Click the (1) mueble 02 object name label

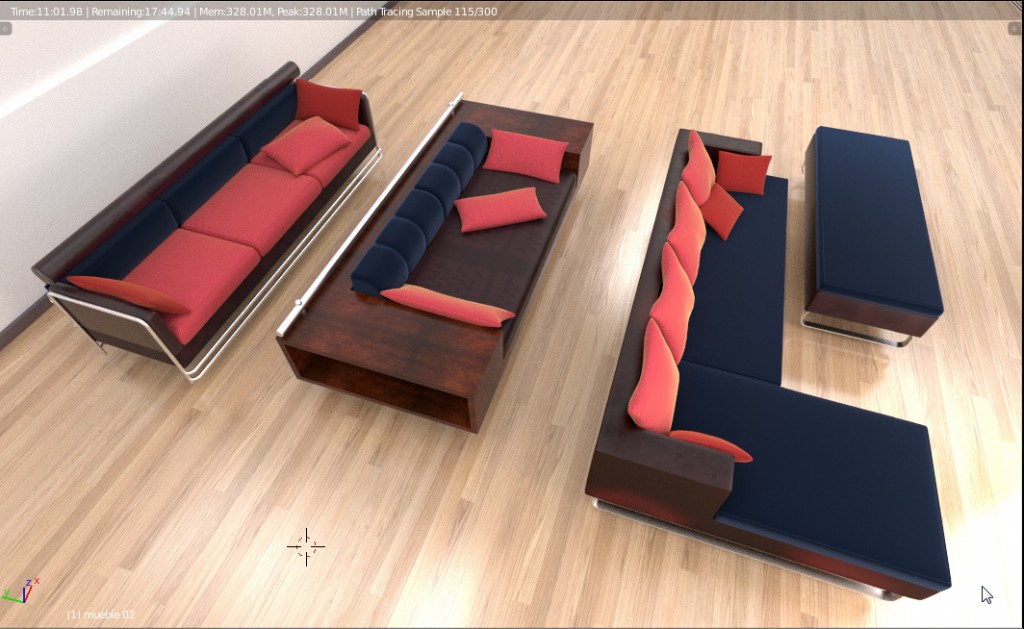coord(98,614)
